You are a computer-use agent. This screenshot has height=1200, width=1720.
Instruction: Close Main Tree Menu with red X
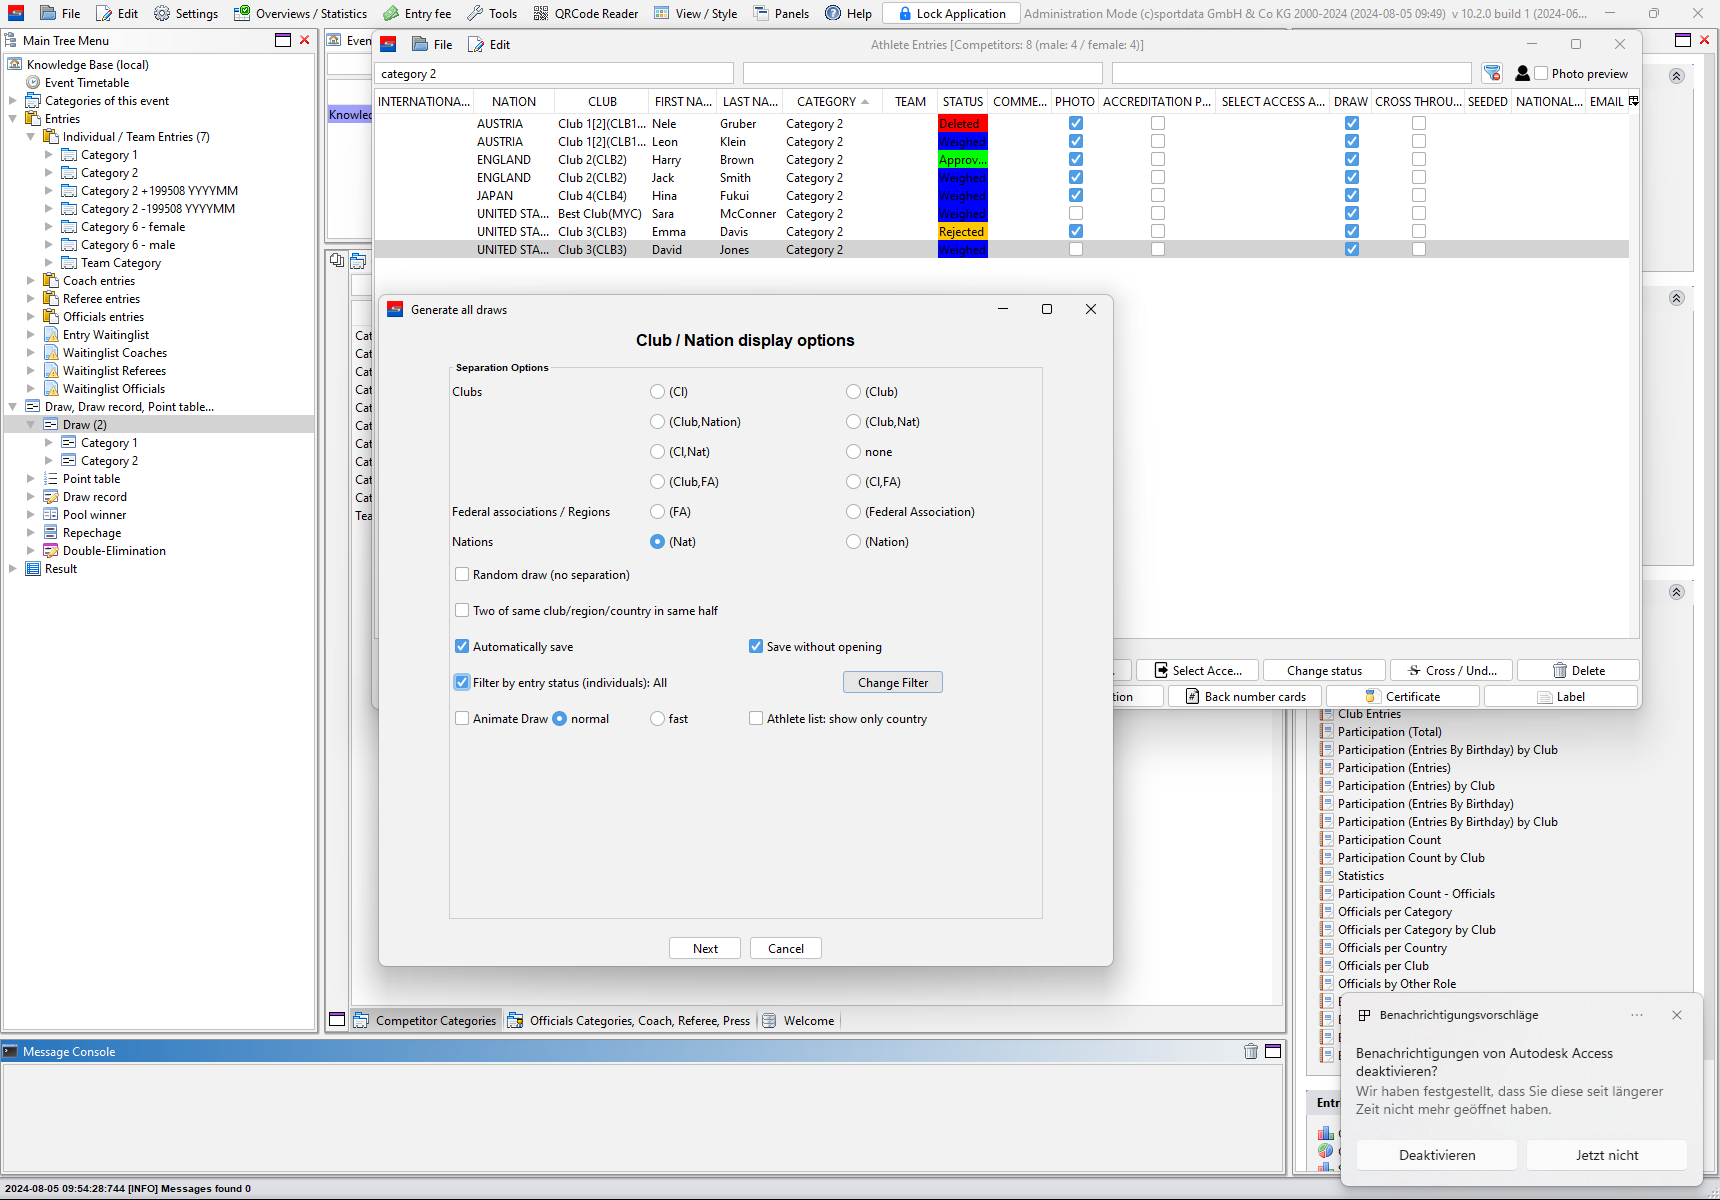tap(305, 40)
